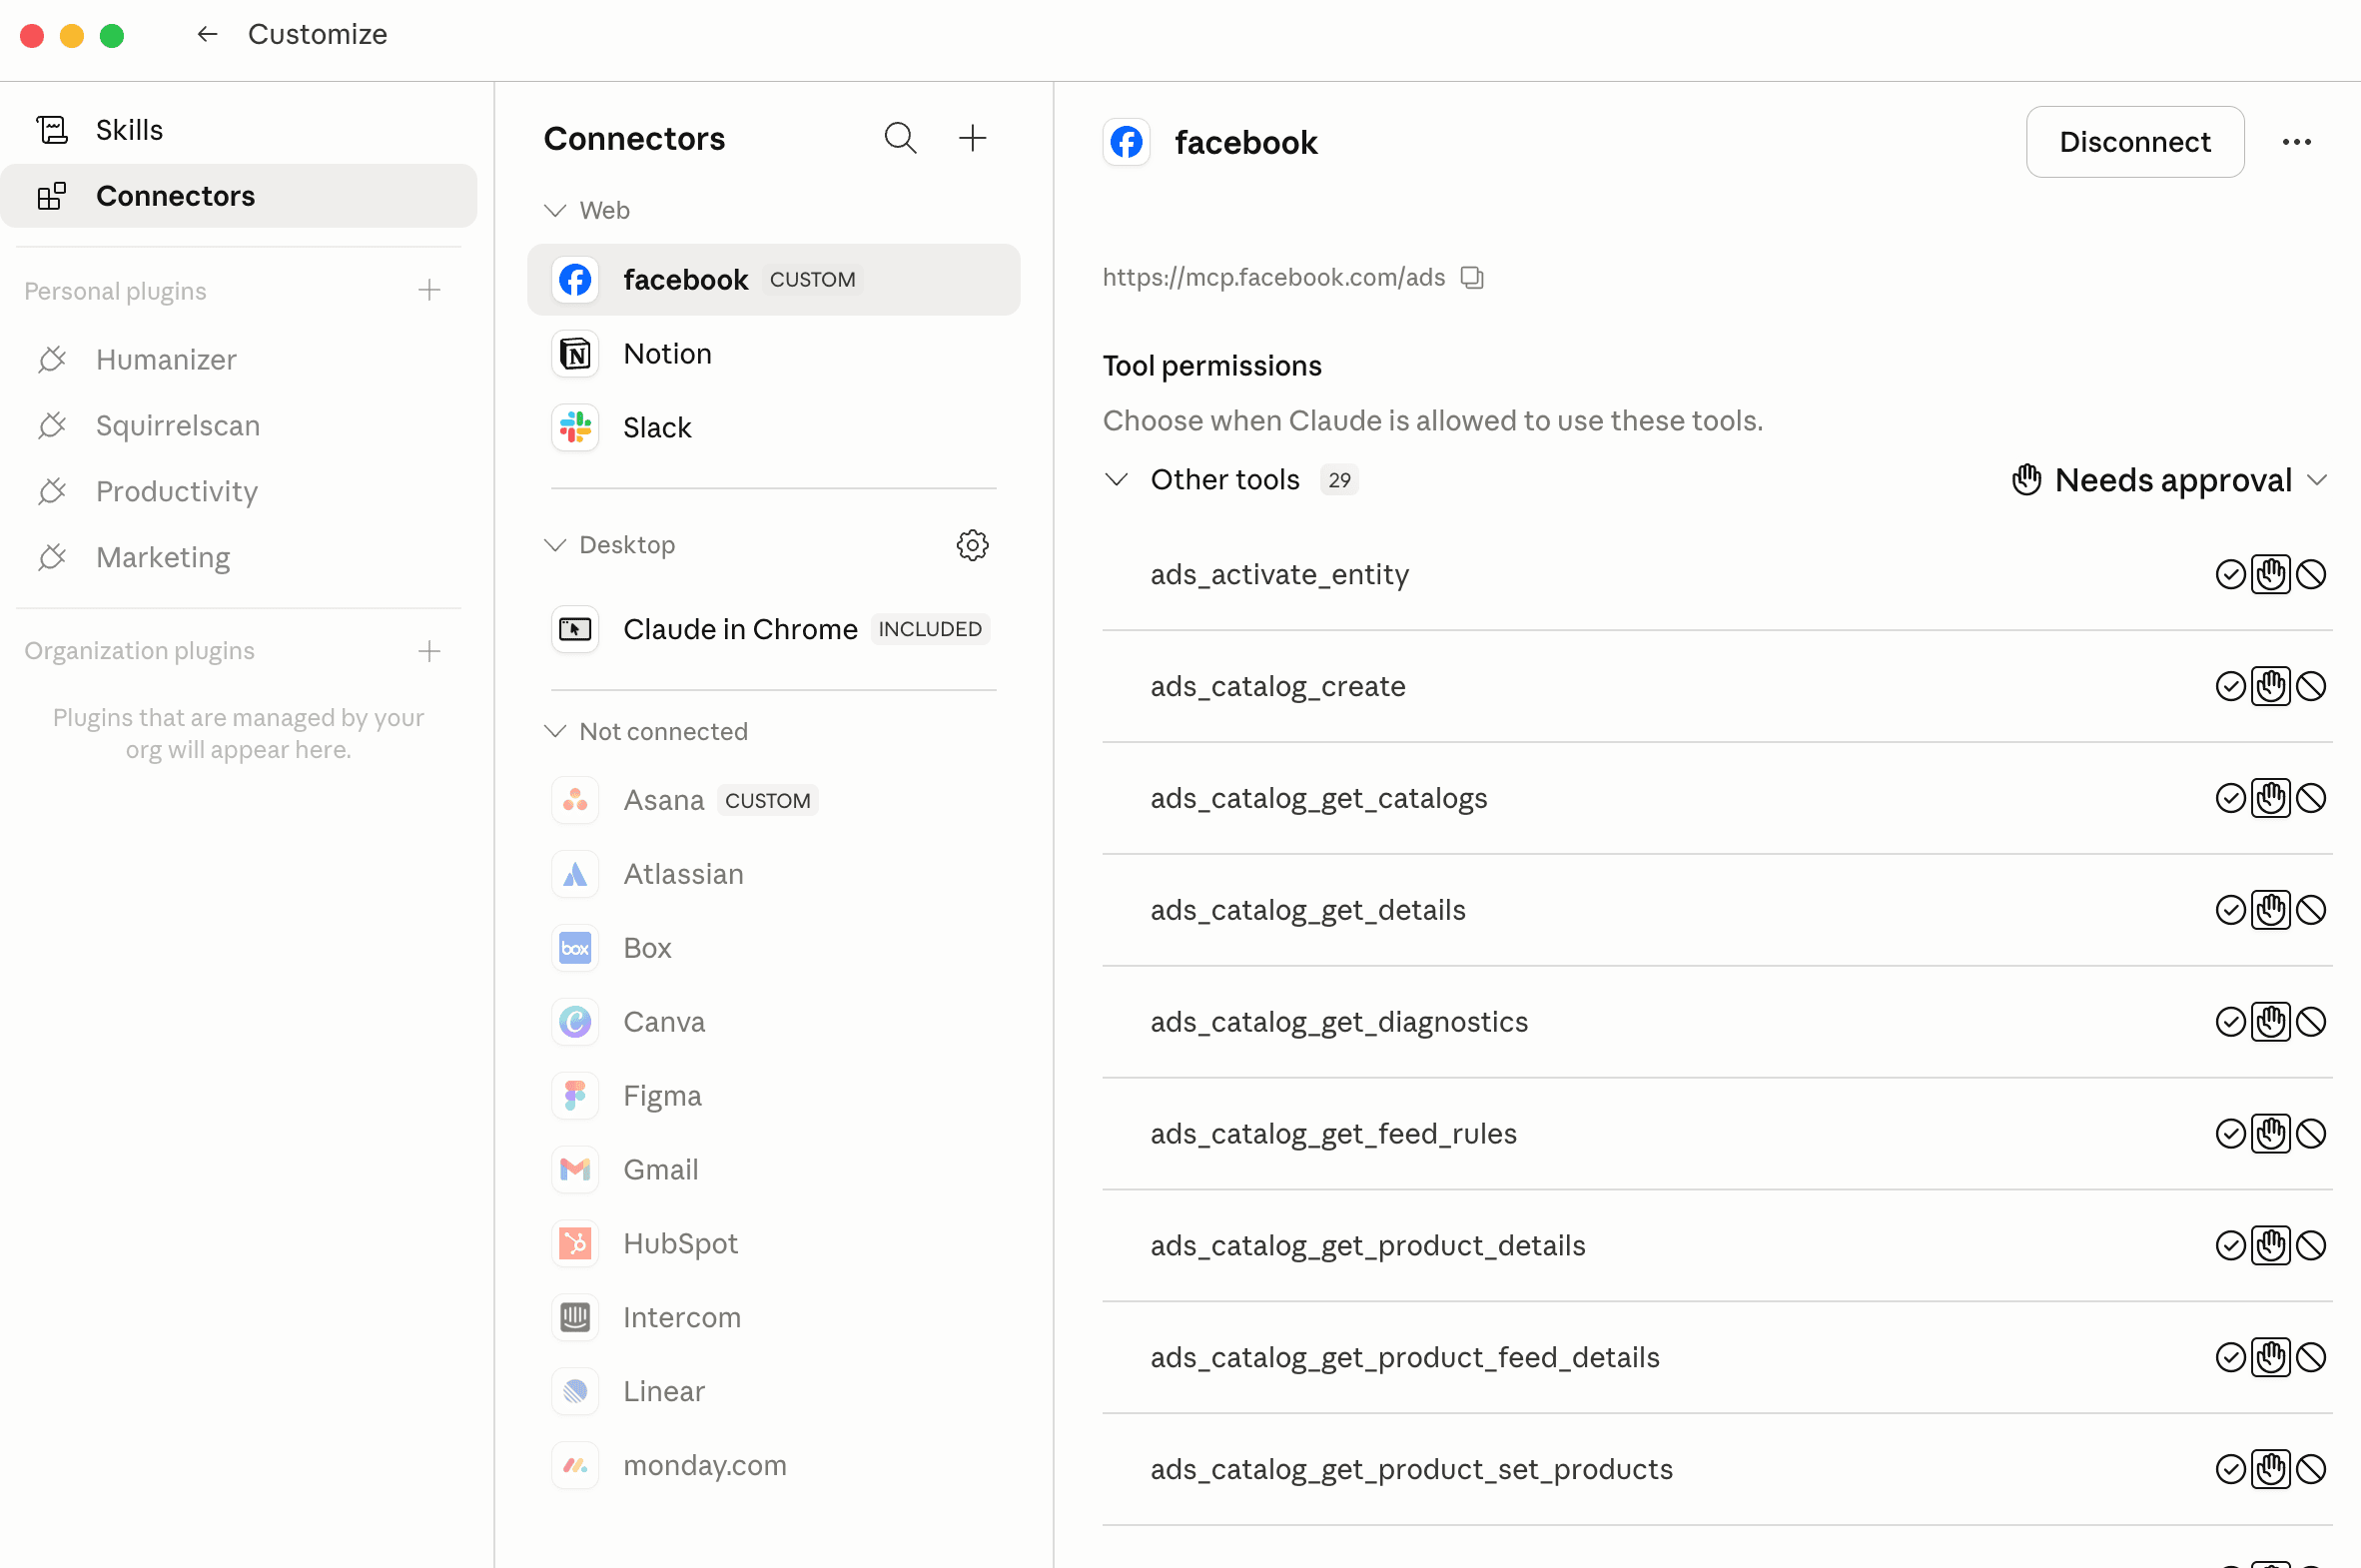
Task: Open Desktop connectors settings gear
Action: (x=972, y=545)
